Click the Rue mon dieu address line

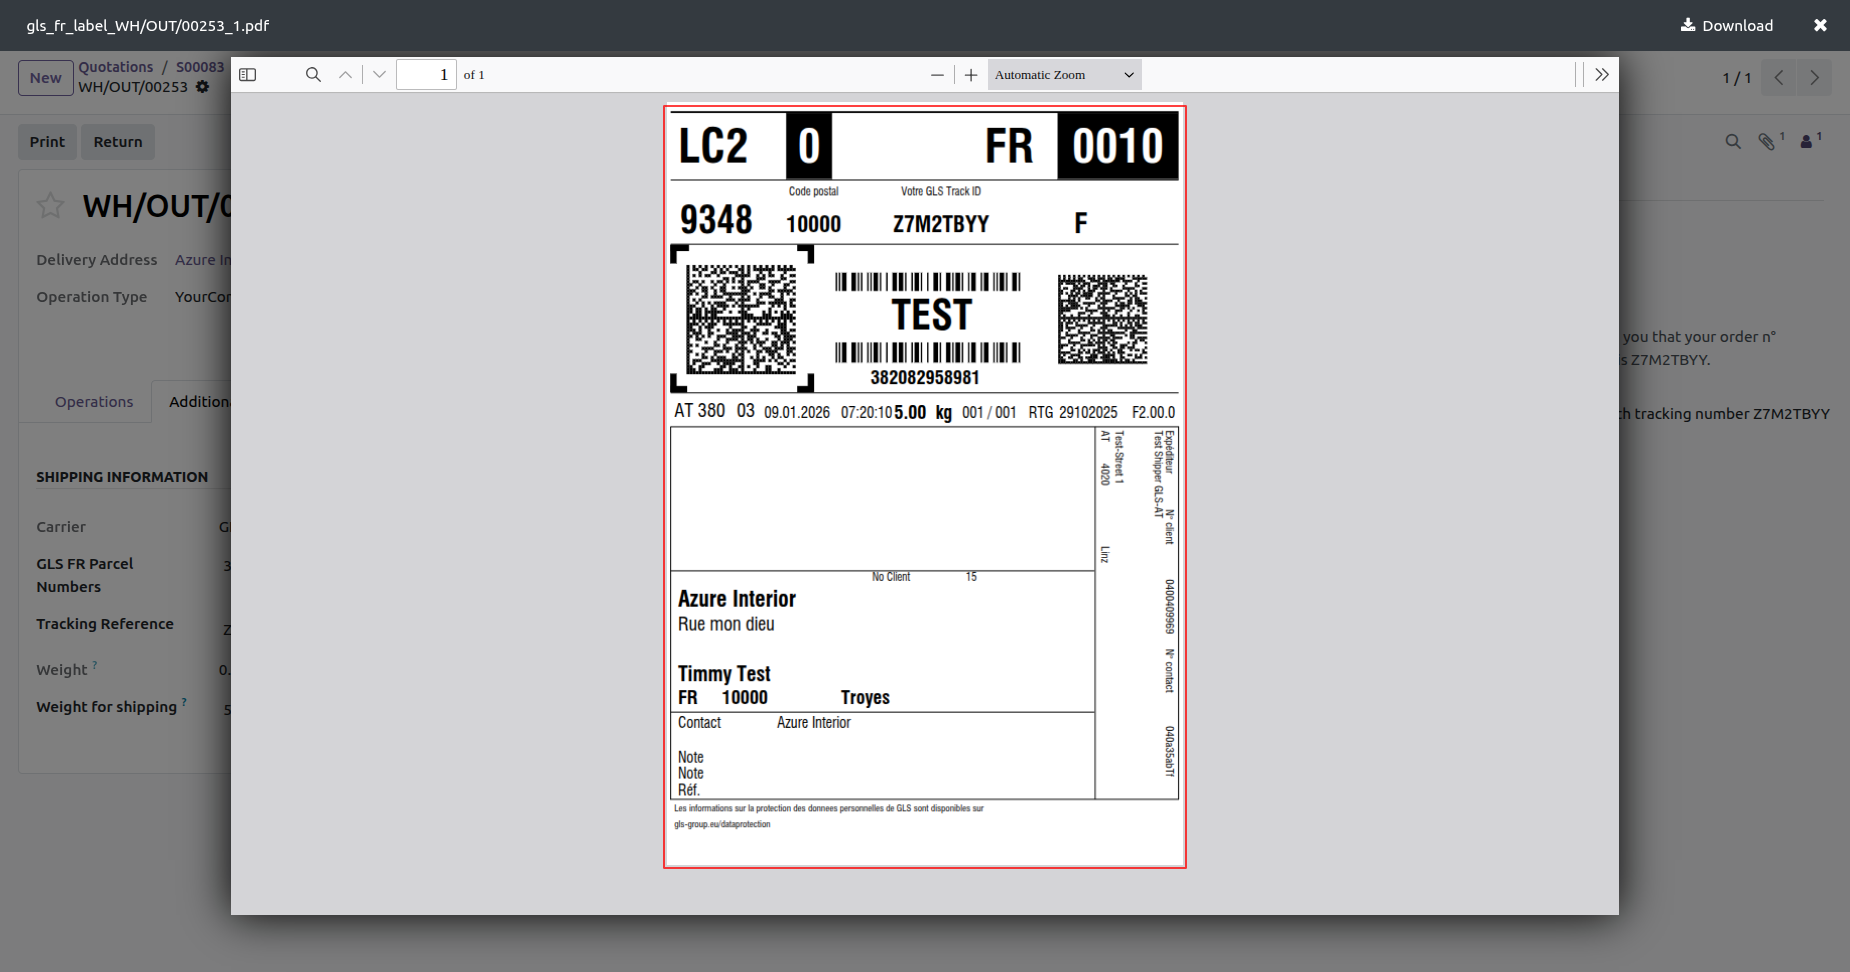tap(726, 625)
